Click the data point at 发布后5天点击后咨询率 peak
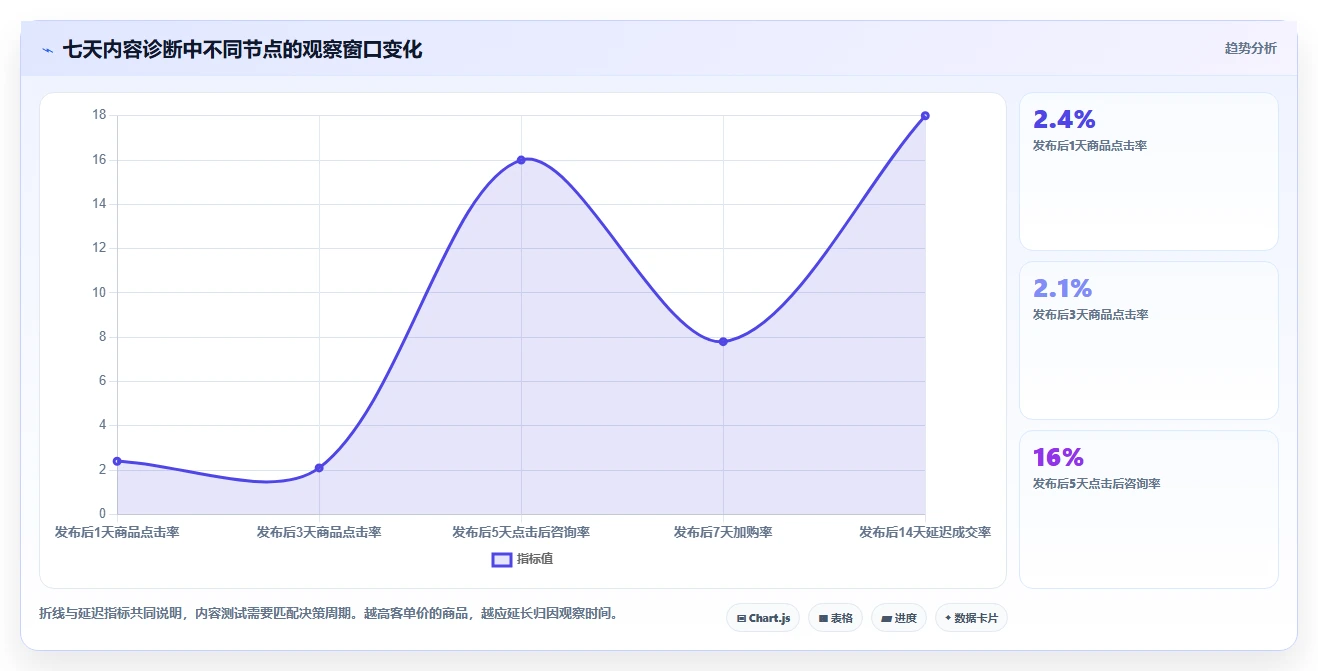 [521, 160]
